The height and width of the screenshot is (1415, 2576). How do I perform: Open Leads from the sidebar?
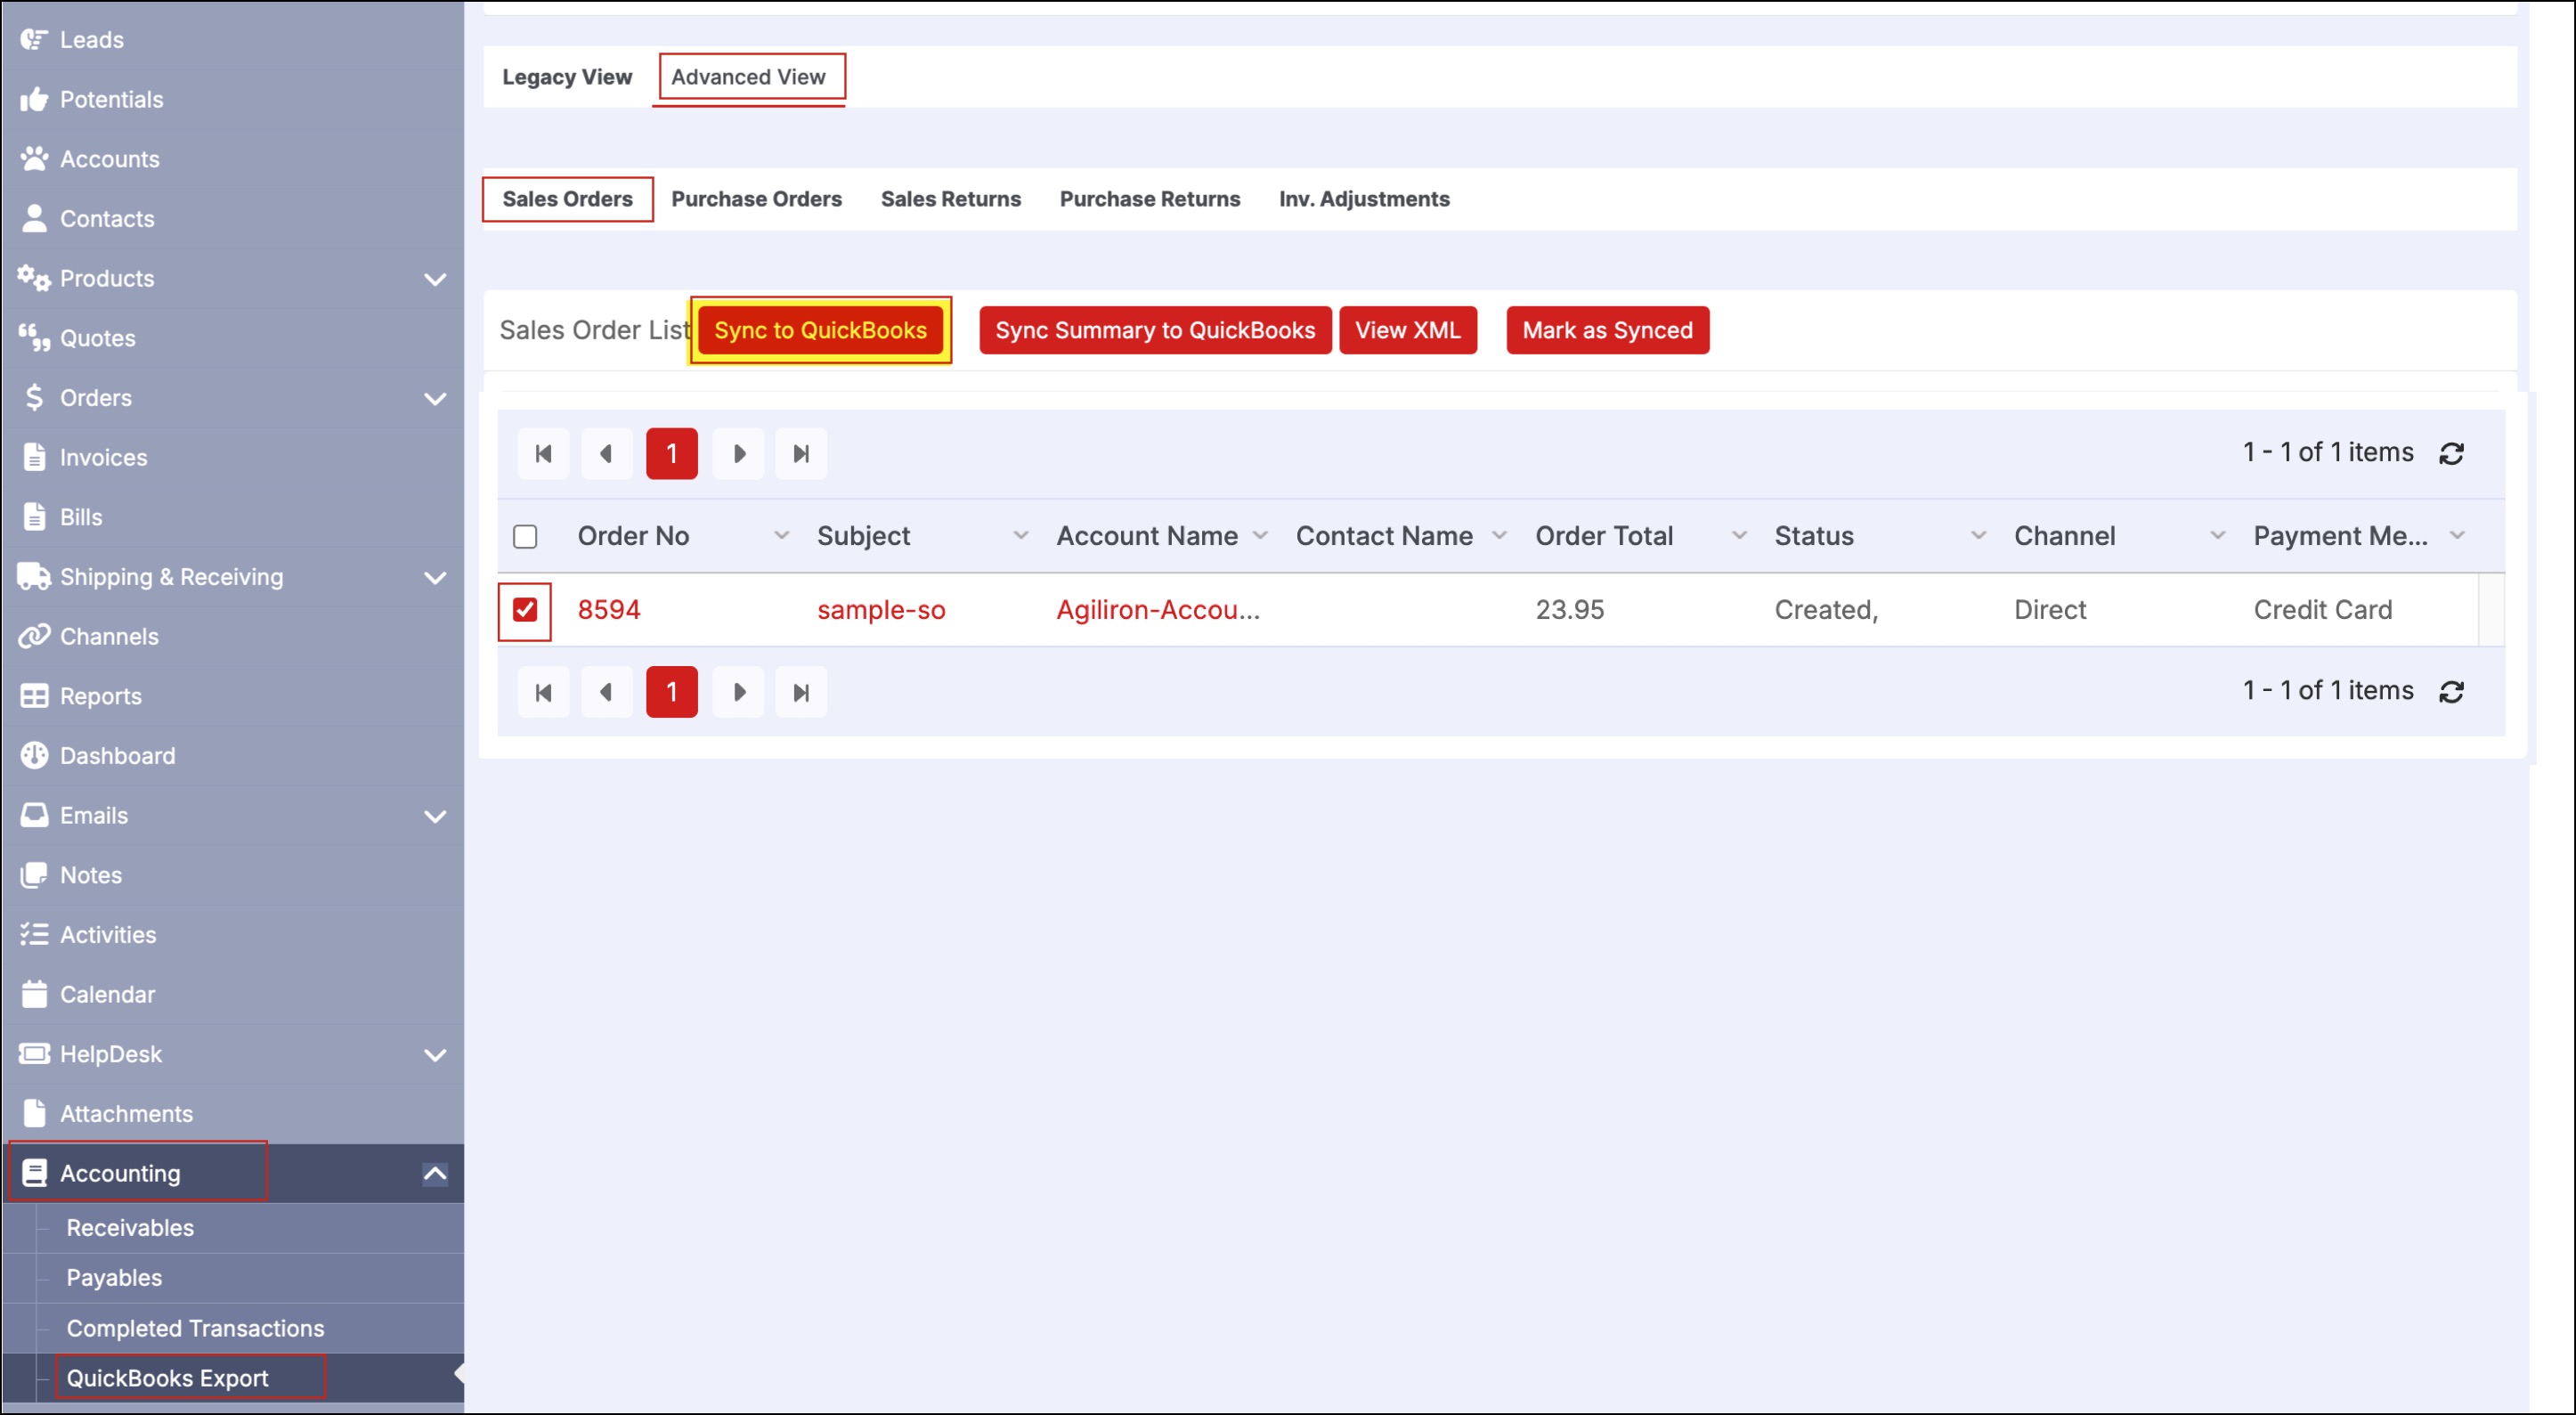pyautogui.click(x=91, y=39)
